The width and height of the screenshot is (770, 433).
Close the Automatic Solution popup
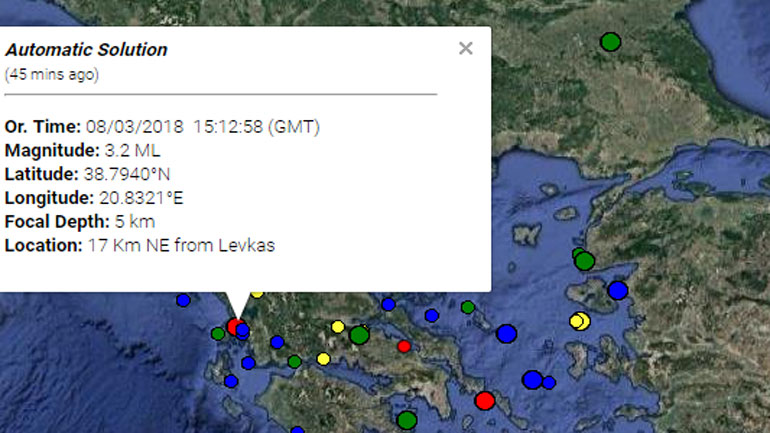(466, 48)
